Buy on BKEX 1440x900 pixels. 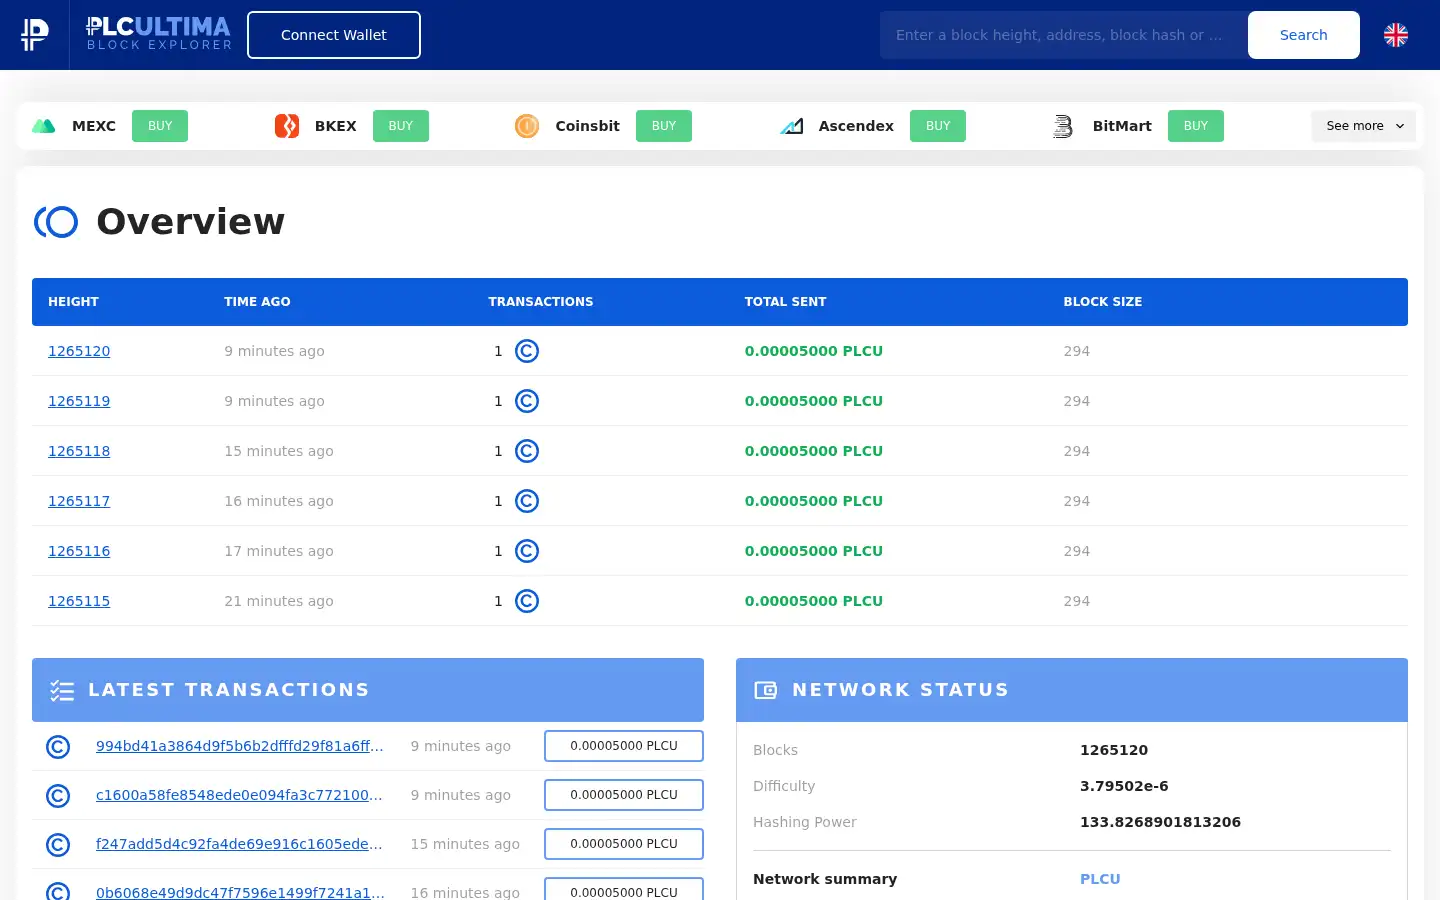coord(401,126)
